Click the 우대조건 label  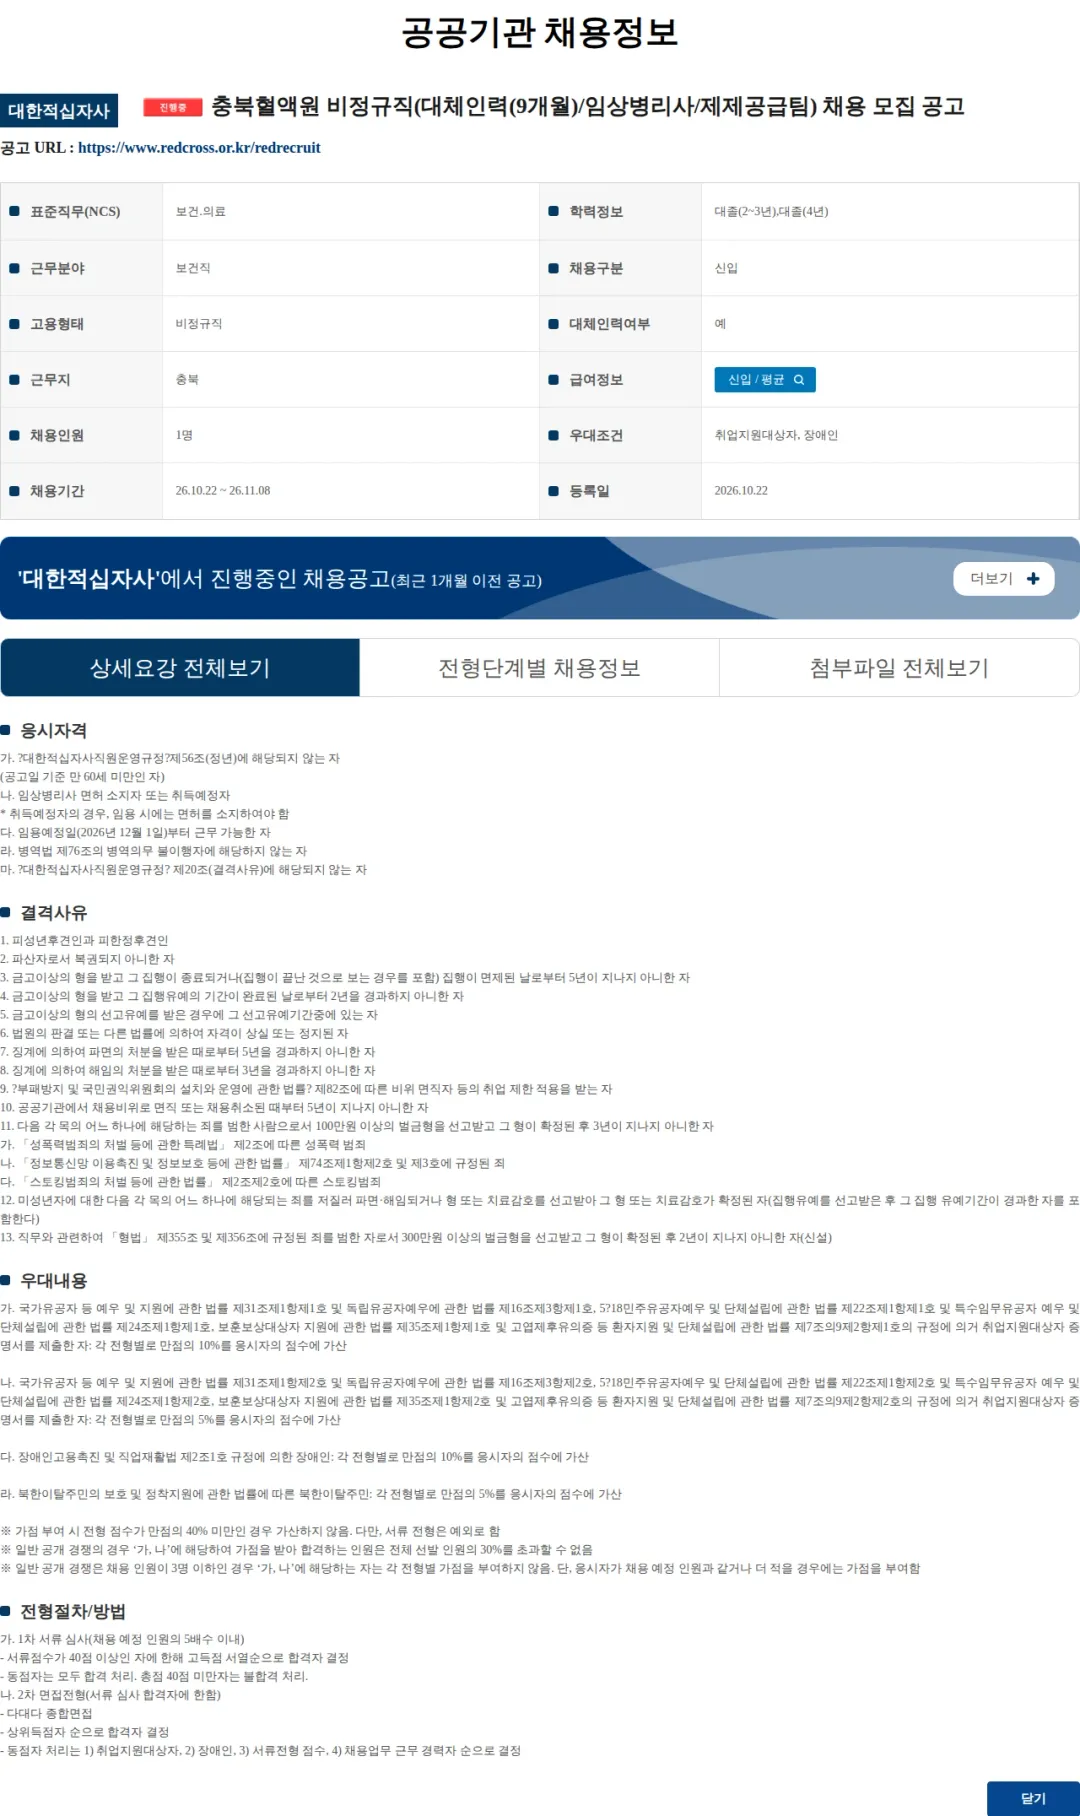[596, 436]
